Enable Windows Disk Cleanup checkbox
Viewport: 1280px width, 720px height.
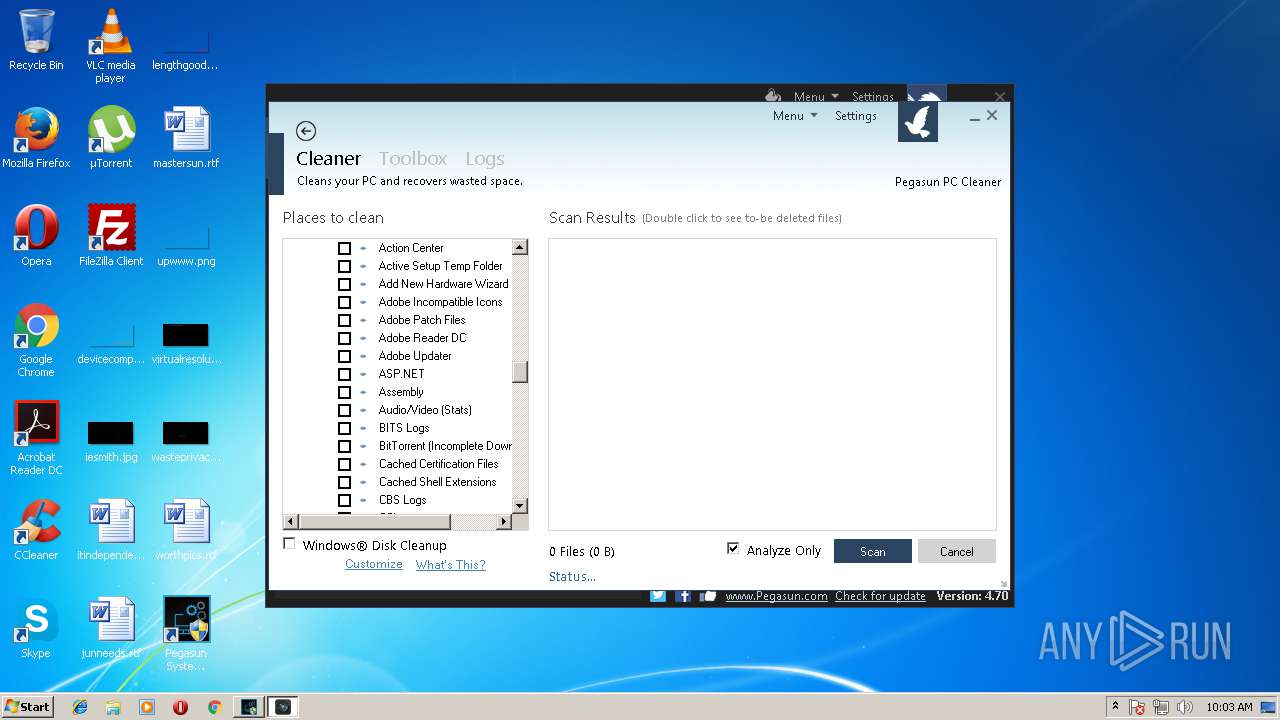tap(289, 544)
